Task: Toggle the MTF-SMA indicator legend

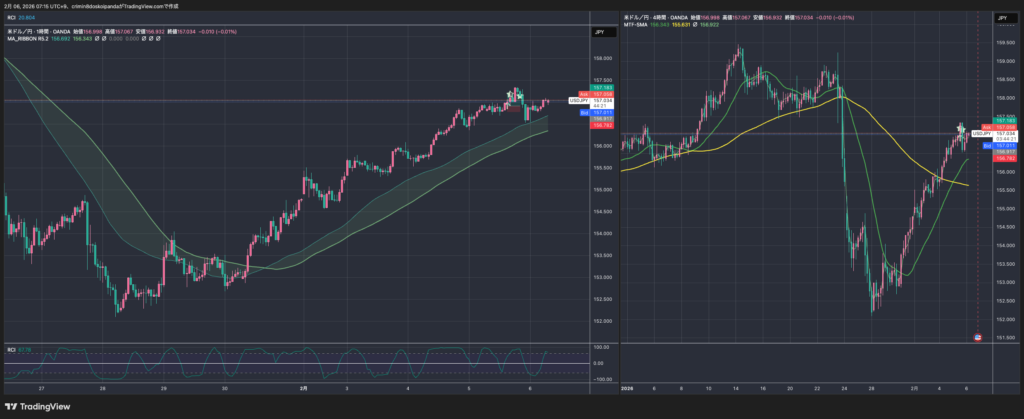Action: click(x=637, y=24)
